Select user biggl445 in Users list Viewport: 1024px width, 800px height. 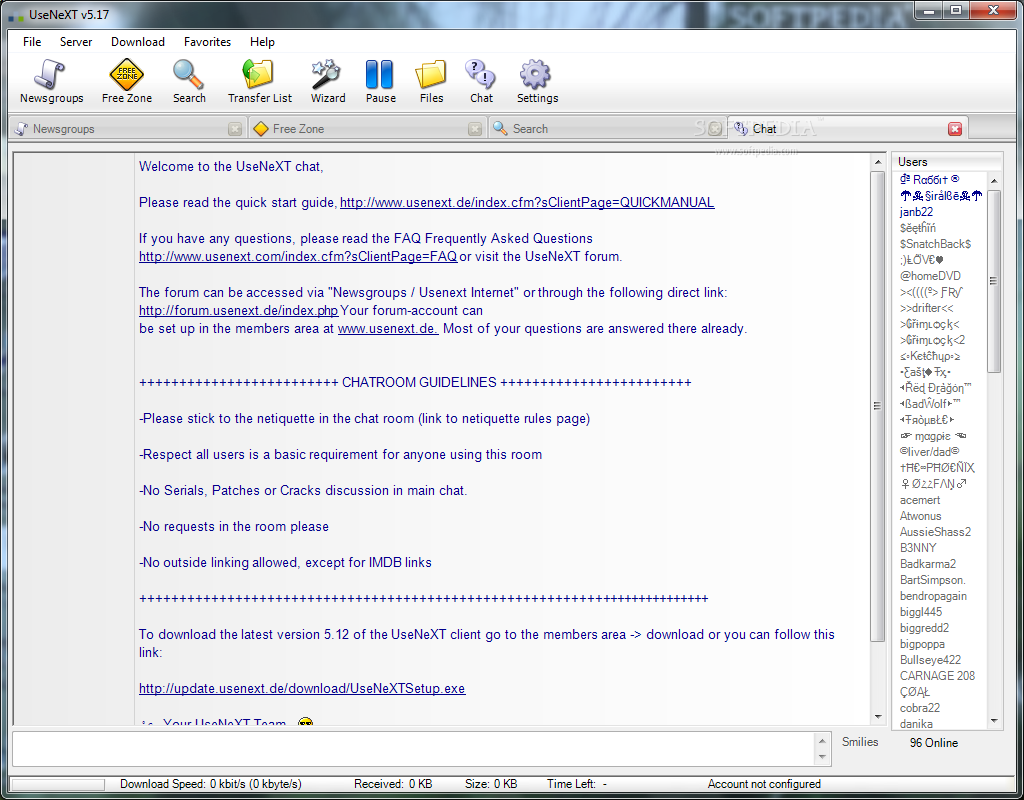pos(921,612)
